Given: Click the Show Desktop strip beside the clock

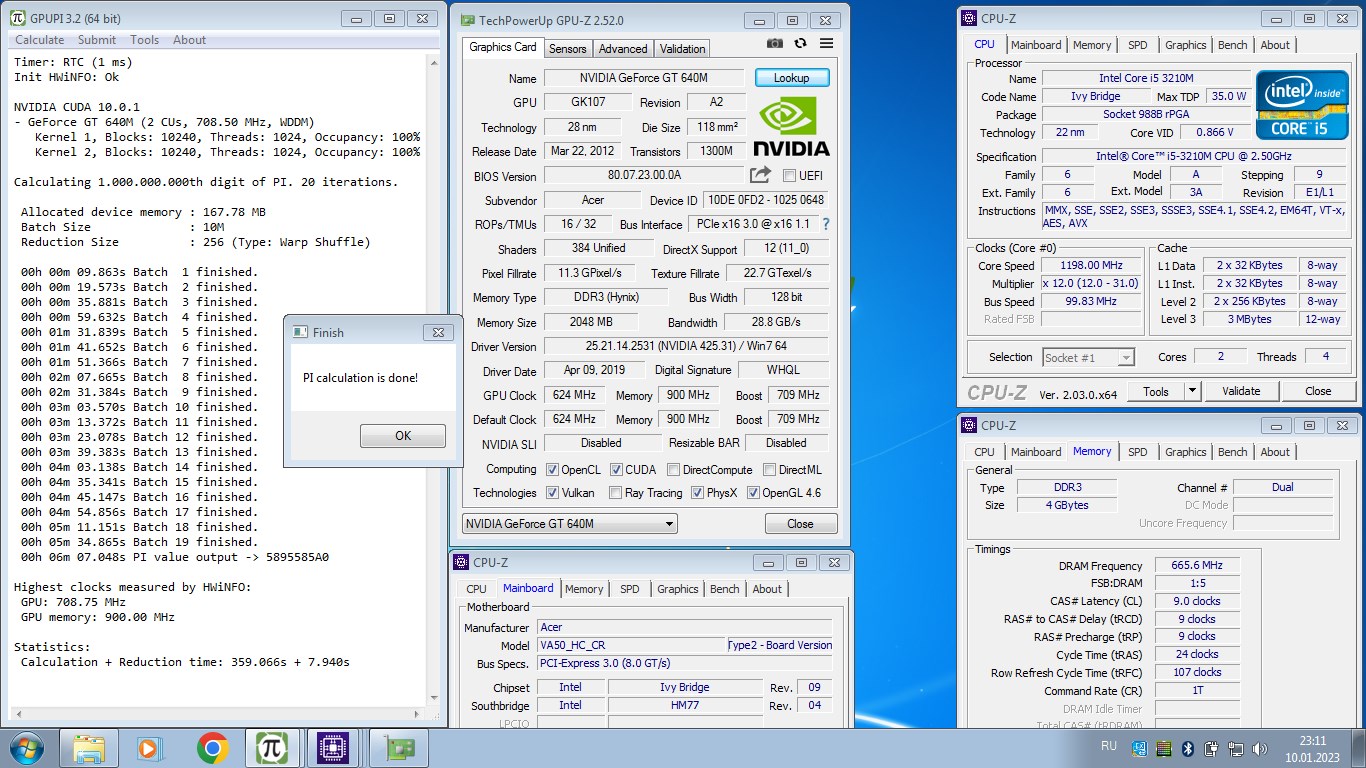Looking at the screenshot, I should click(x=1359, y=748).
